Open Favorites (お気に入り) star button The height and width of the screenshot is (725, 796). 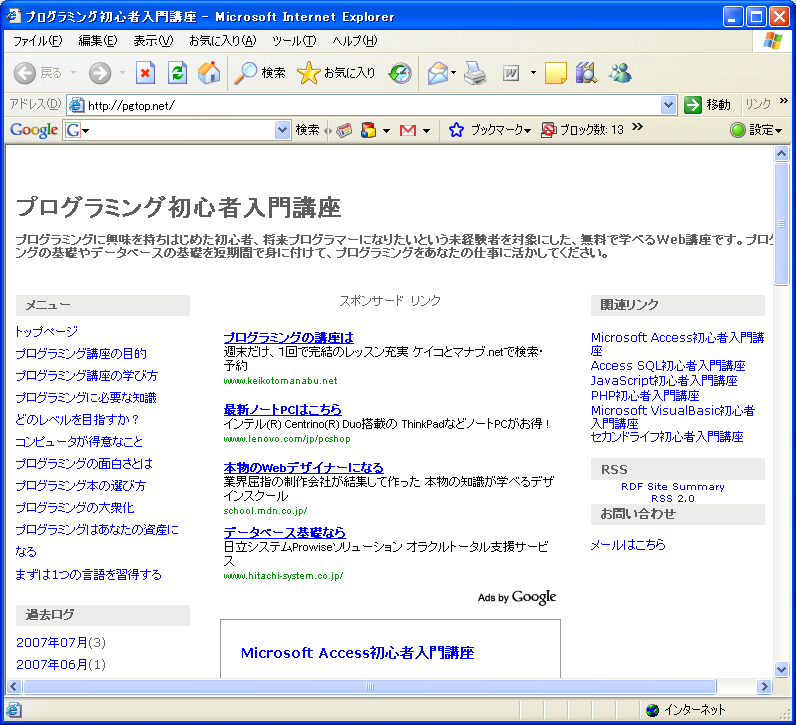(336, 73)
